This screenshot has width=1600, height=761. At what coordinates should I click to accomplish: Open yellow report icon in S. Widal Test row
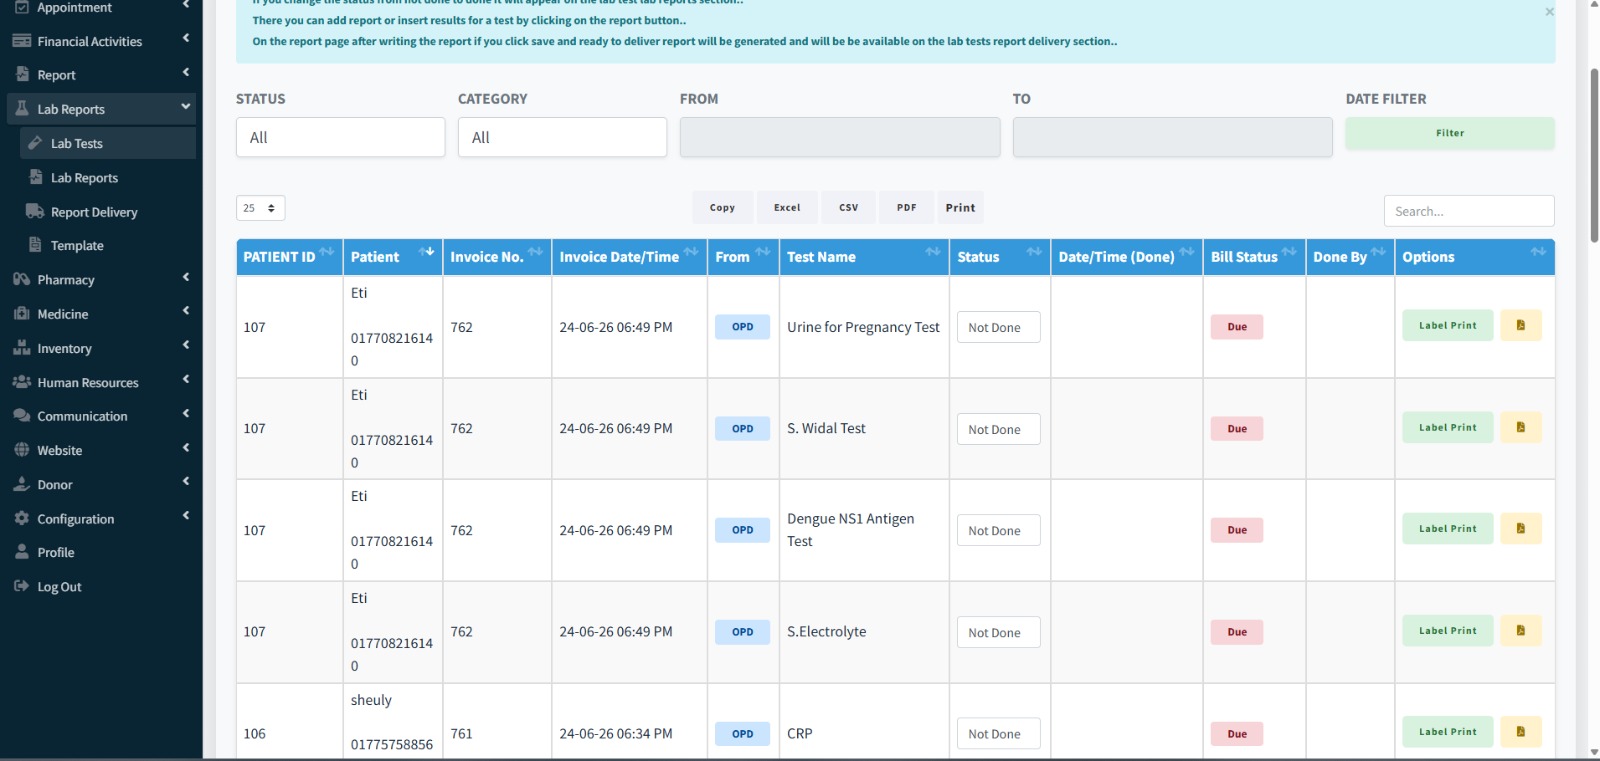coord(1520,428)
